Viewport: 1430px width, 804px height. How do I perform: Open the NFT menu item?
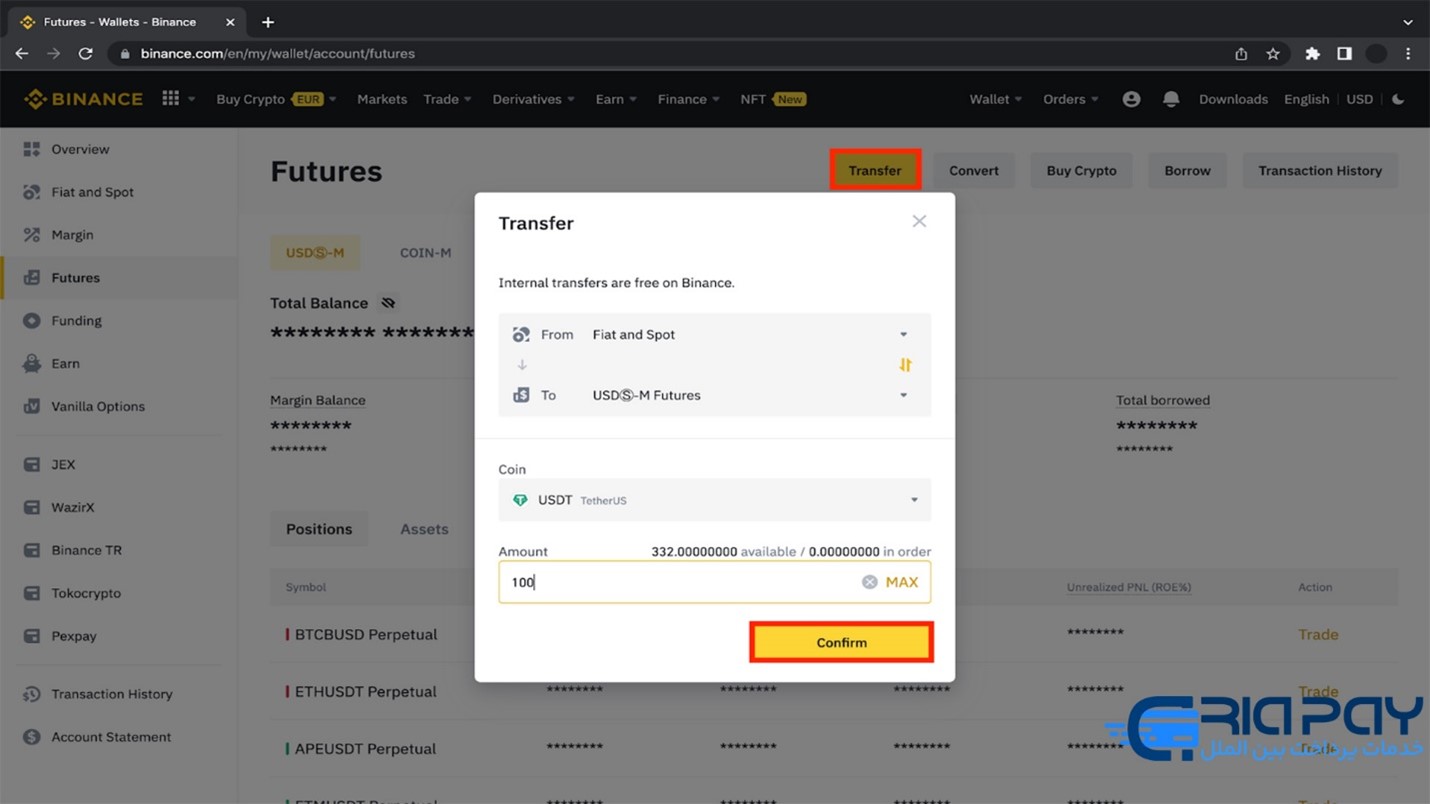pos(773,99)
